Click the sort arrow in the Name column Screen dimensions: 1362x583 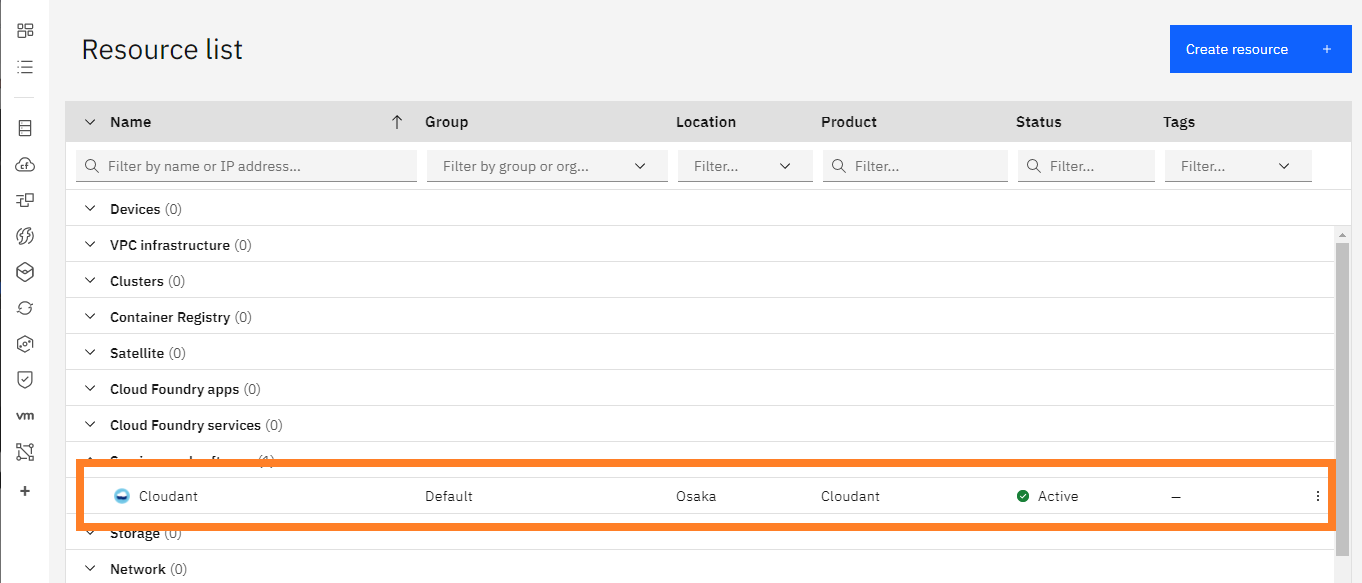397,122
